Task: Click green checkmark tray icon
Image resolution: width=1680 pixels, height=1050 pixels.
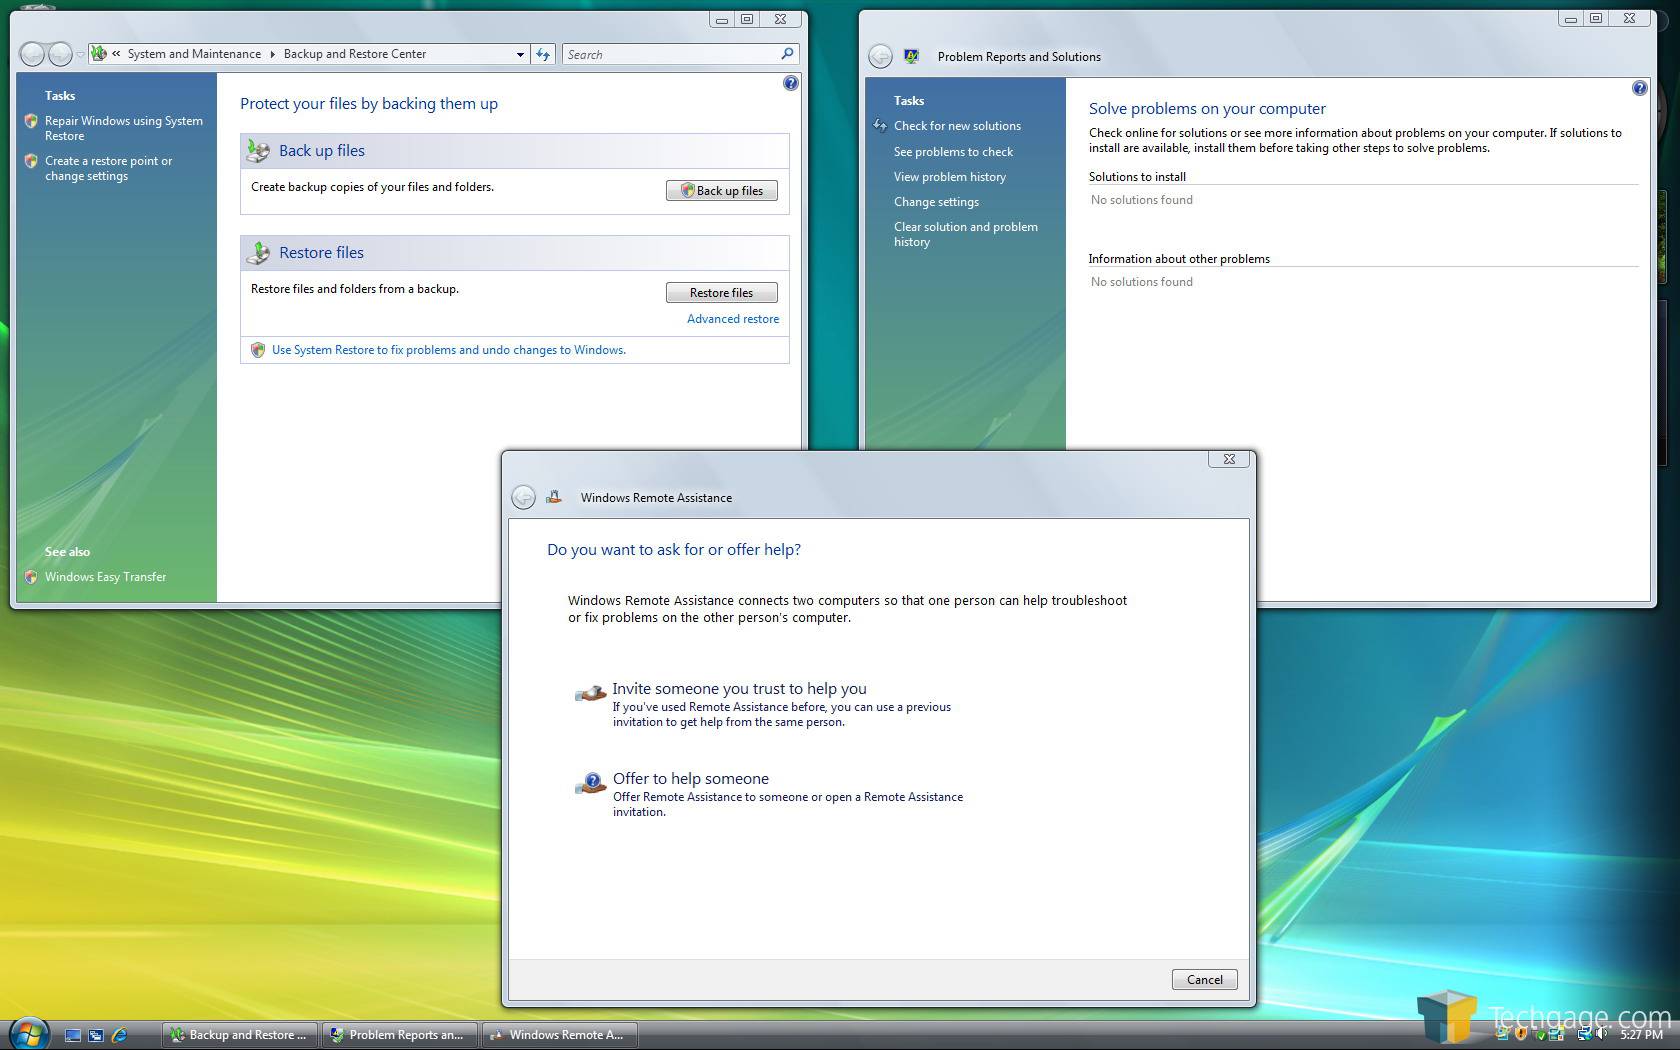Action: (x=1541, y=1035)
